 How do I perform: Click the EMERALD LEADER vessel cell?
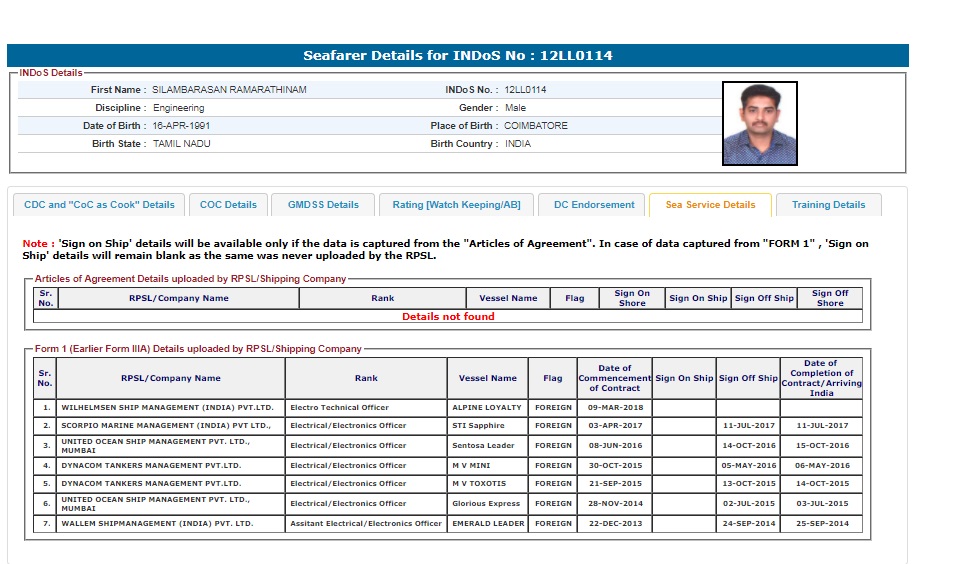click(488, 524)
